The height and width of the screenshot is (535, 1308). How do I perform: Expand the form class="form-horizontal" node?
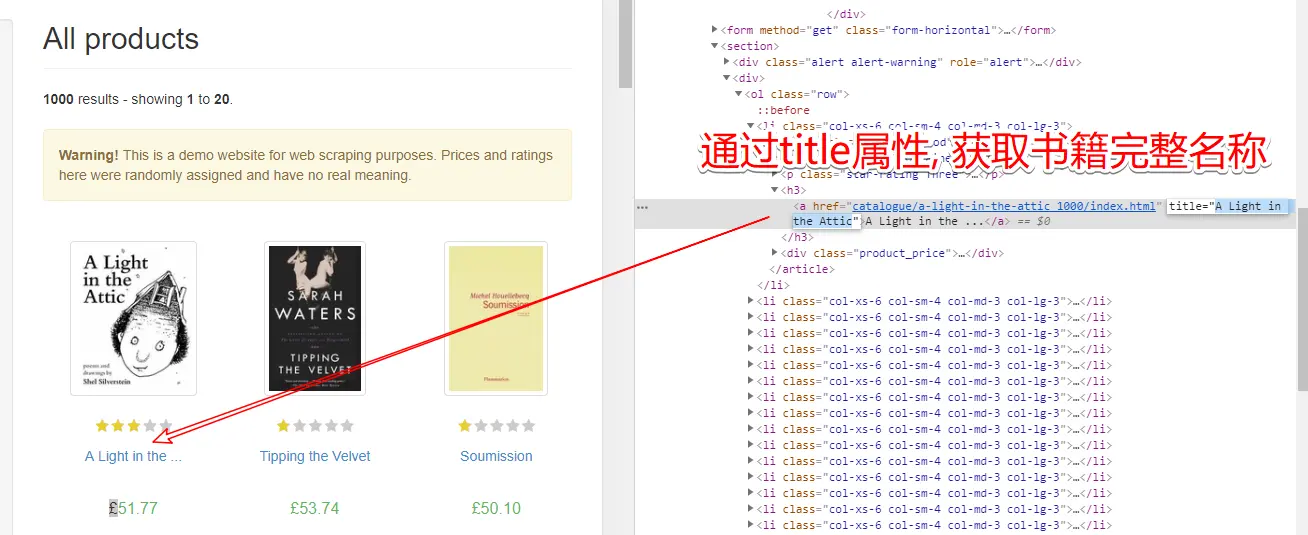coord(714,30)
